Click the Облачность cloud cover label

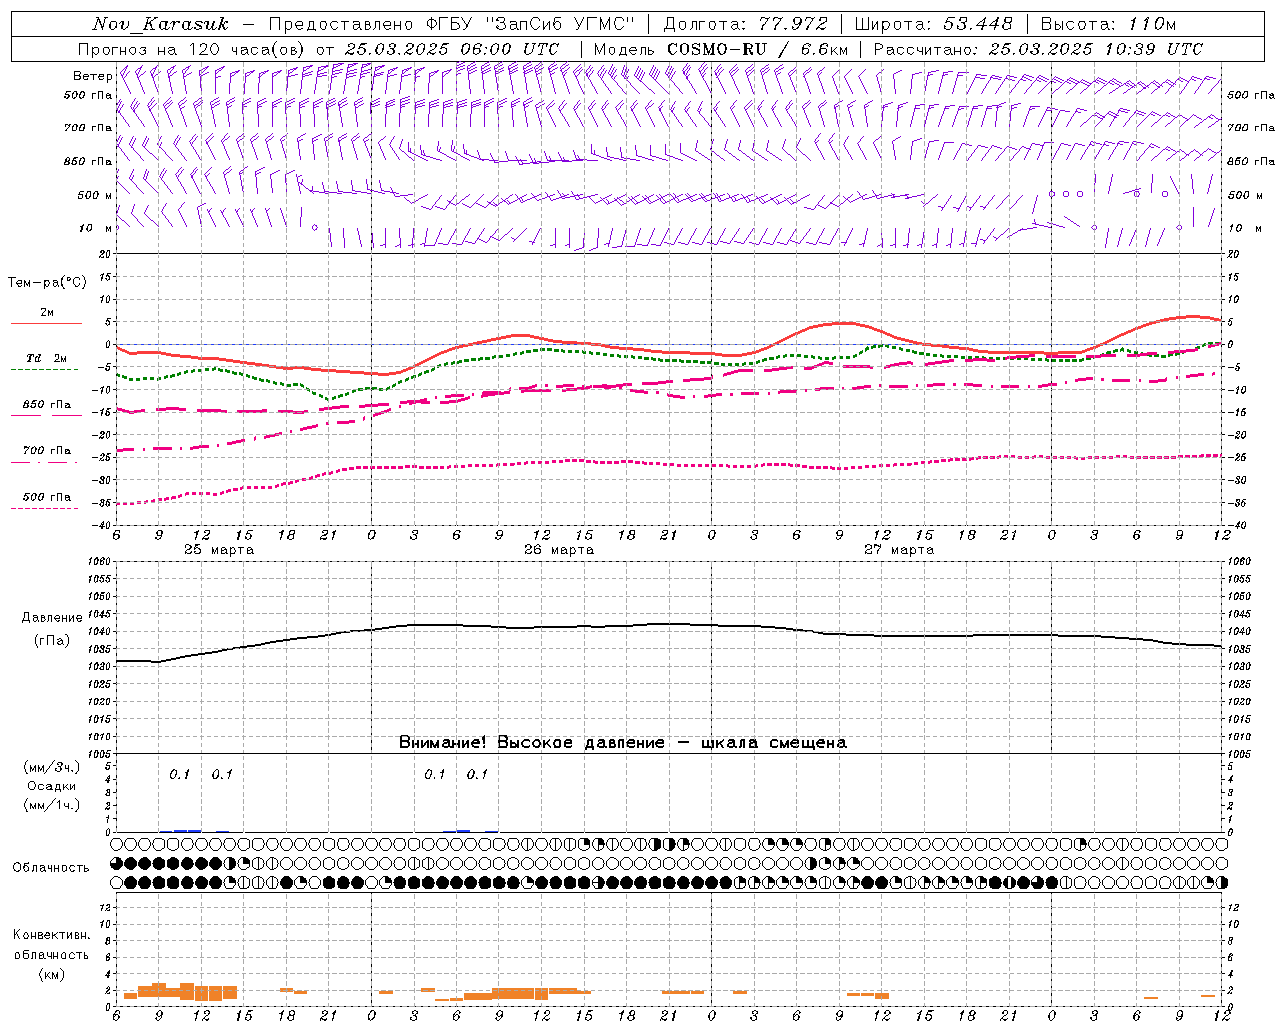[51, 868]
